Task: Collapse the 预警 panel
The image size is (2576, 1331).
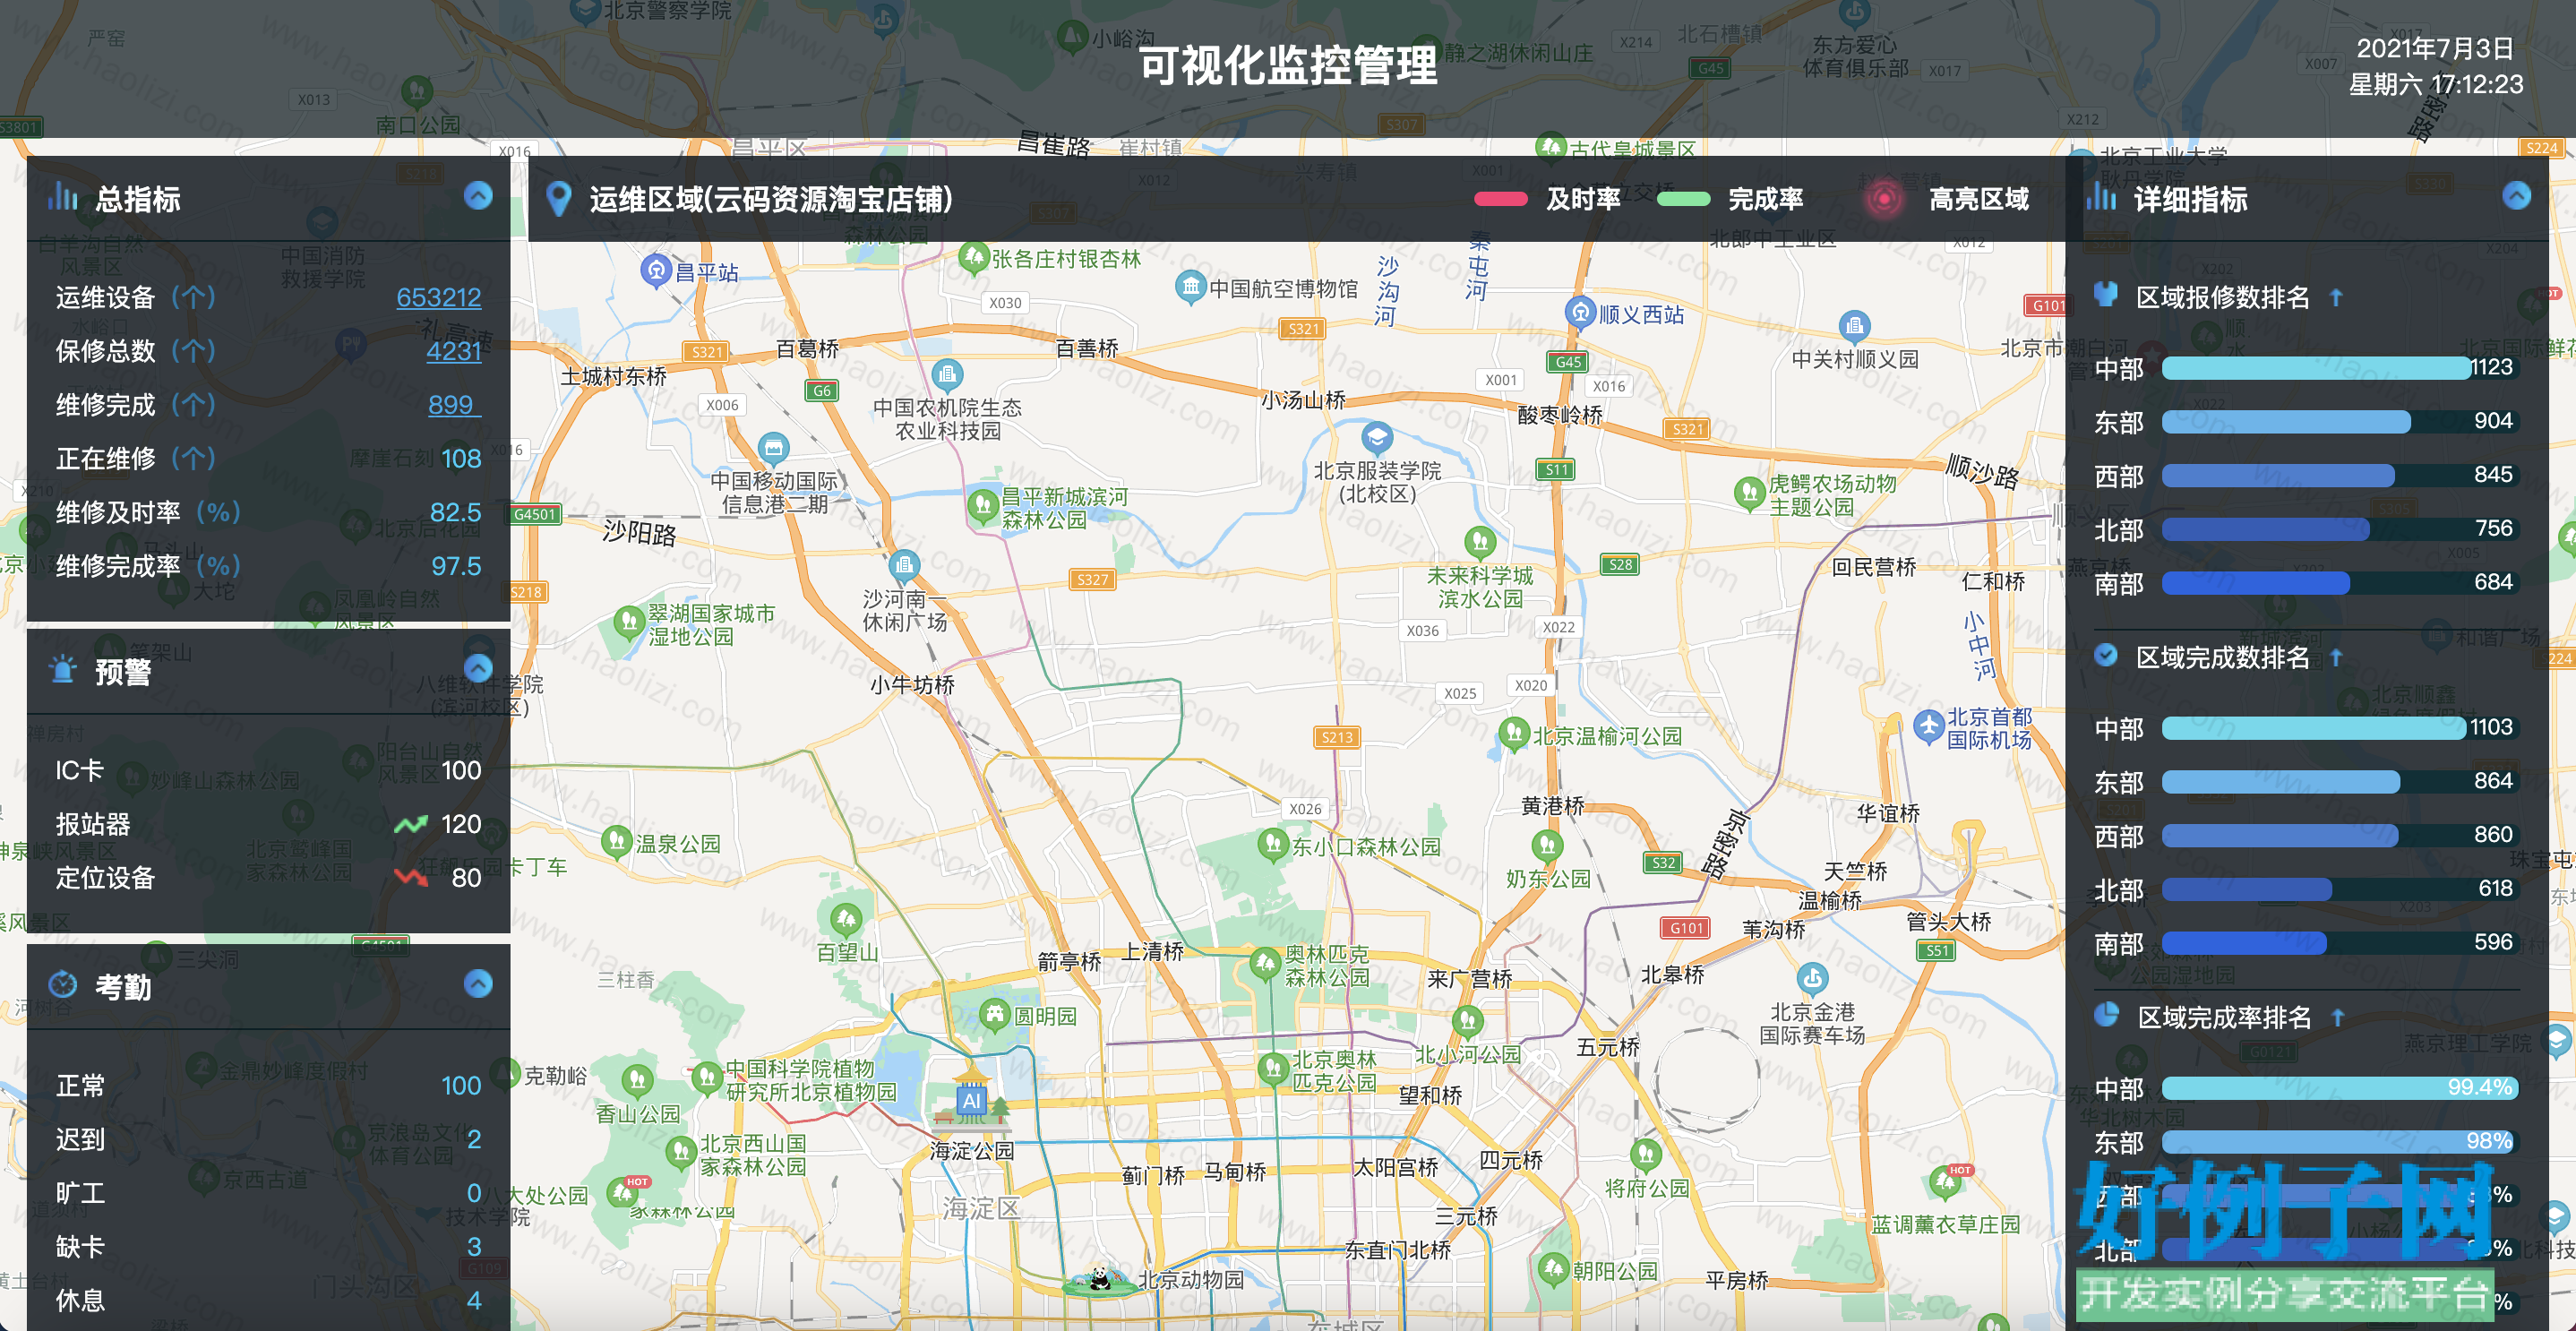Action: (x=478, y=668)
